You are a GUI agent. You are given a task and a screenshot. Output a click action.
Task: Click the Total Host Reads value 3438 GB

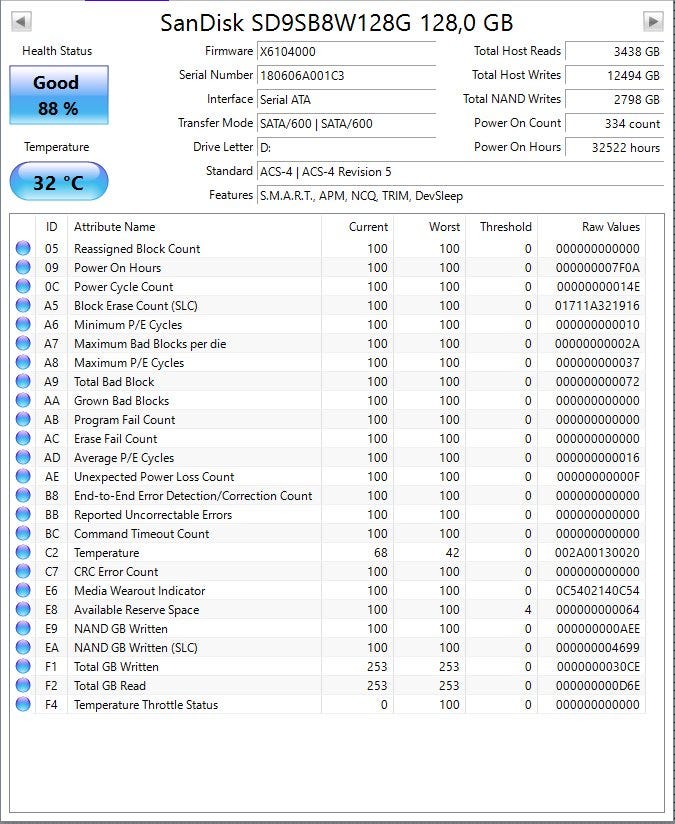[615, 52]
